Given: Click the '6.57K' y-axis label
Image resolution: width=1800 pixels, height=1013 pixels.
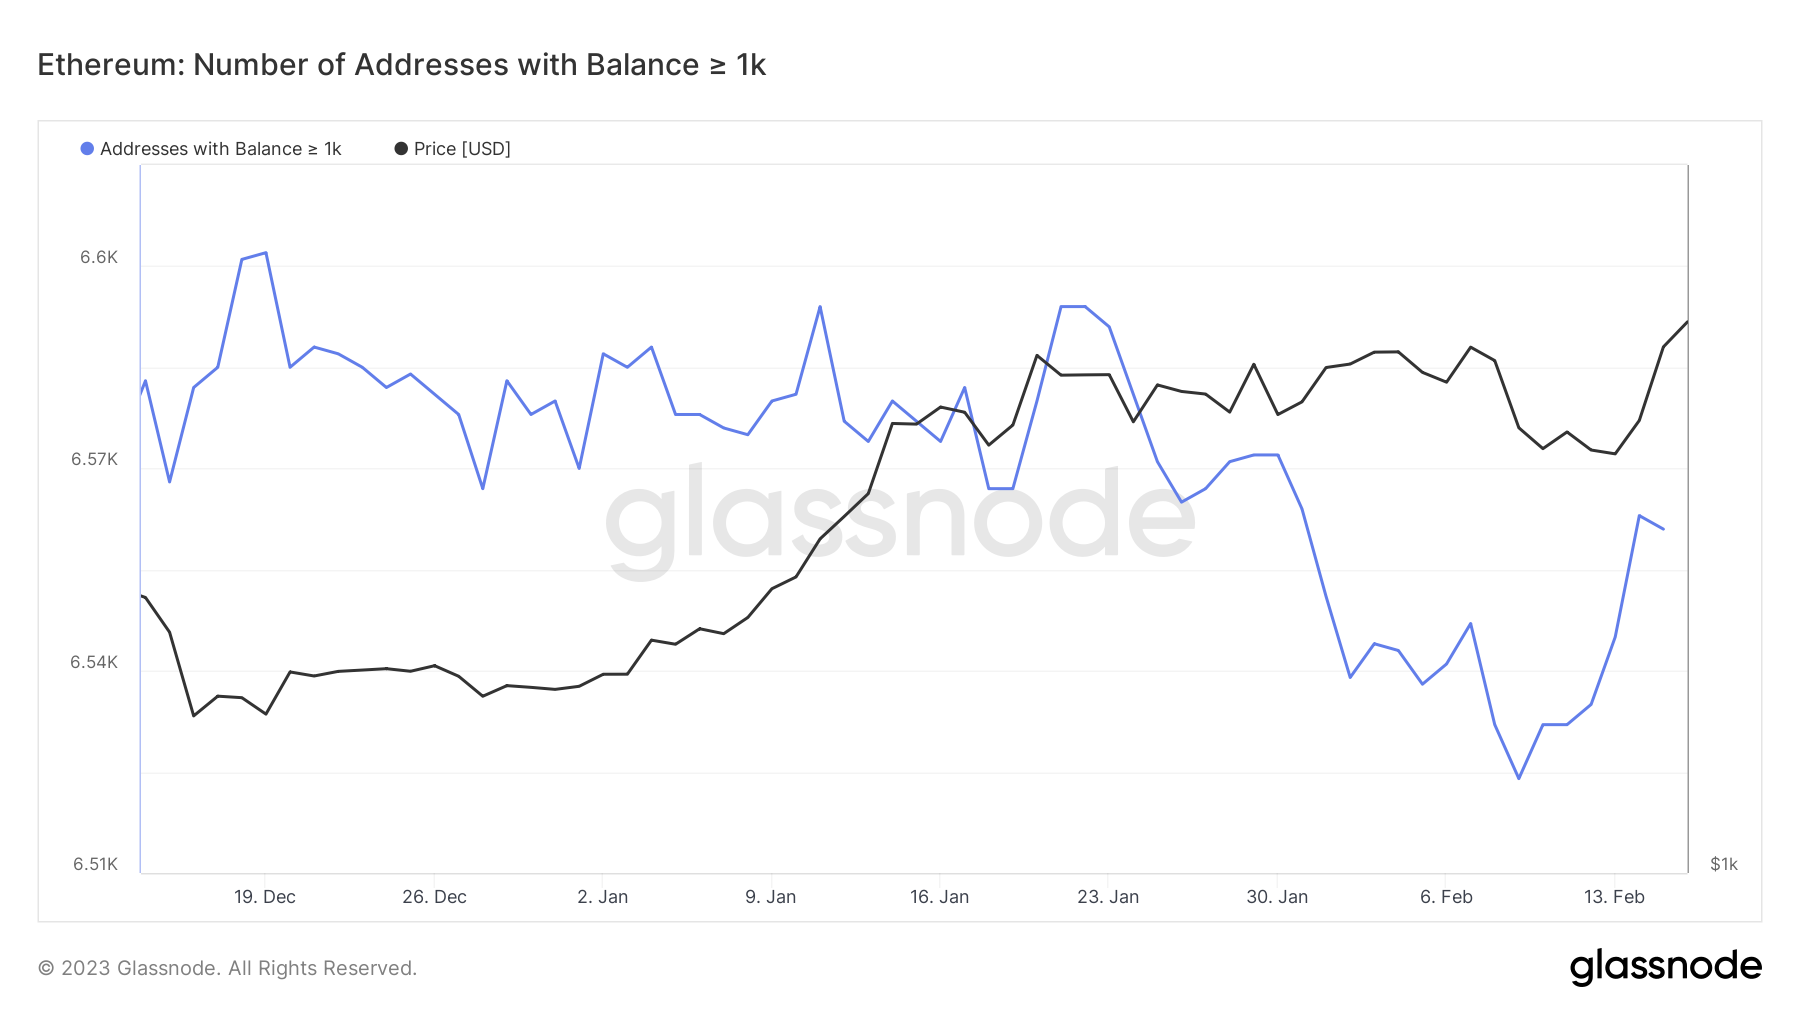Looking at the screenshot, I should pos(94,460).
